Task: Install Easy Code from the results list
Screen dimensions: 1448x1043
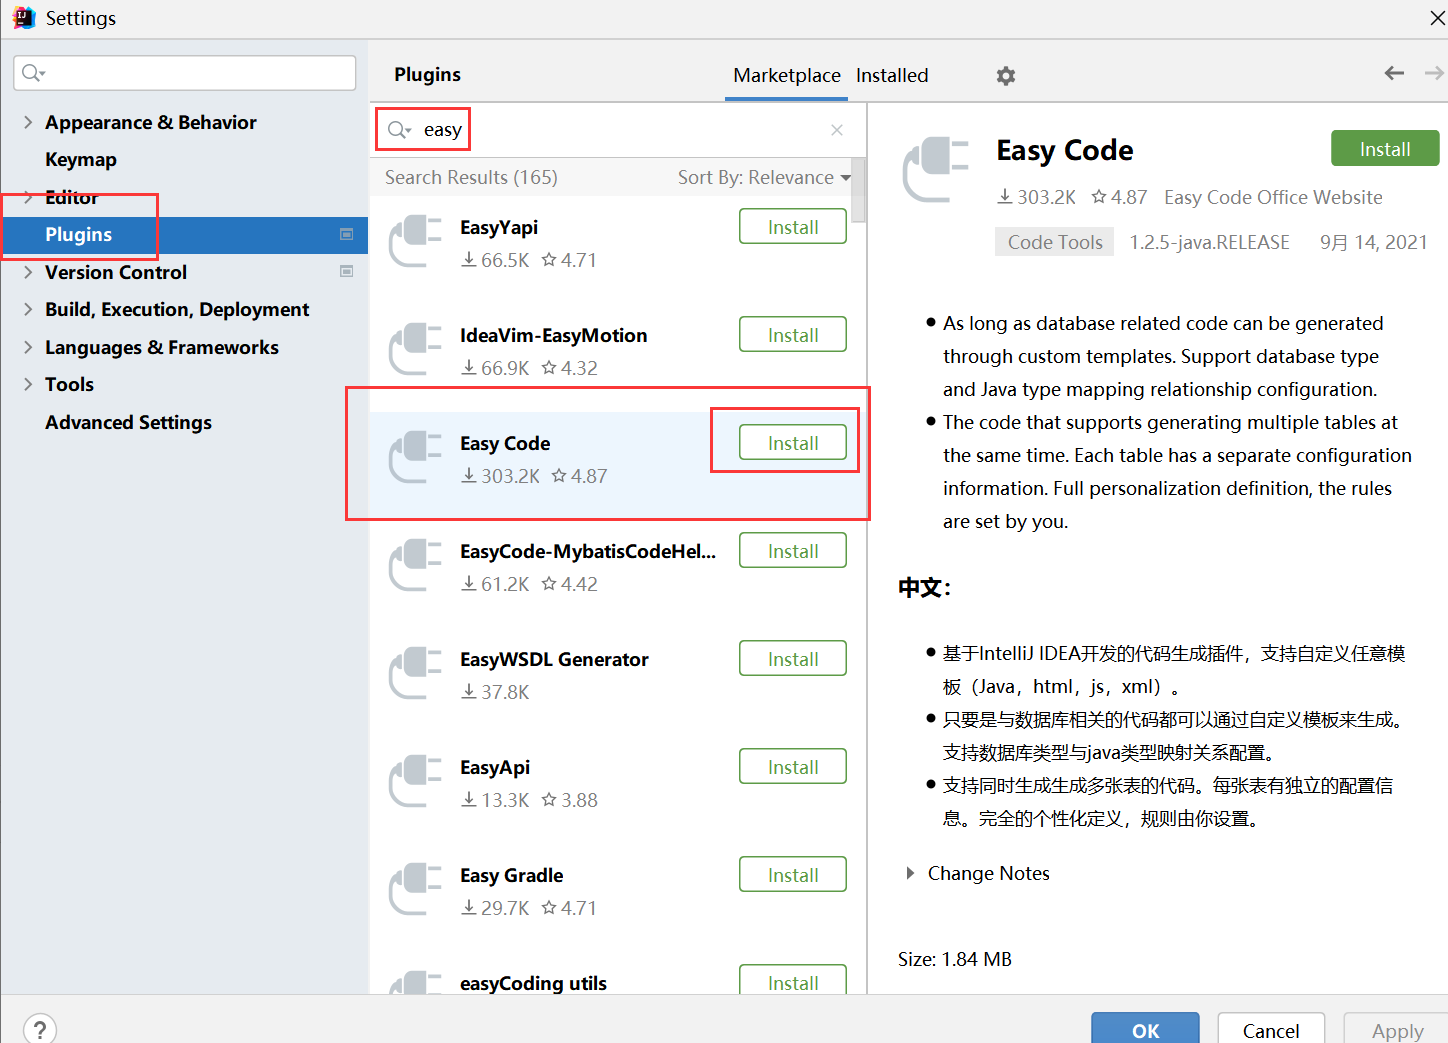Action: (793, 443)
